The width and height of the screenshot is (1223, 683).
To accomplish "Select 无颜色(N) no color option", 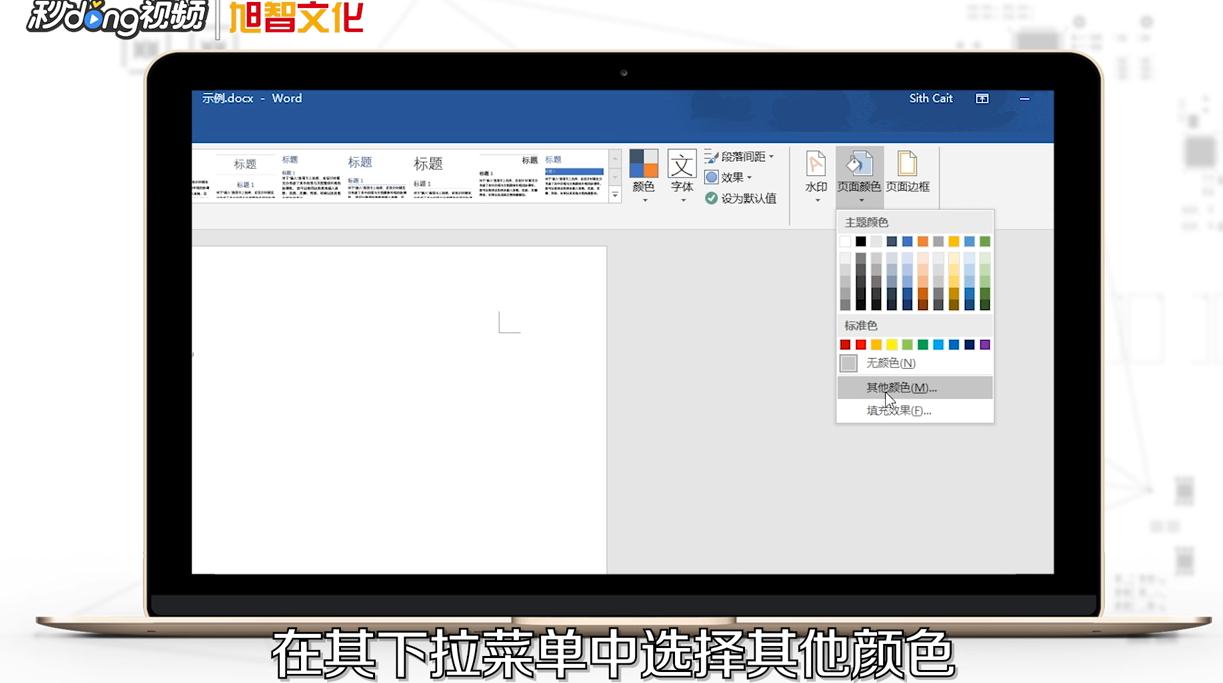I will point(915,363).
